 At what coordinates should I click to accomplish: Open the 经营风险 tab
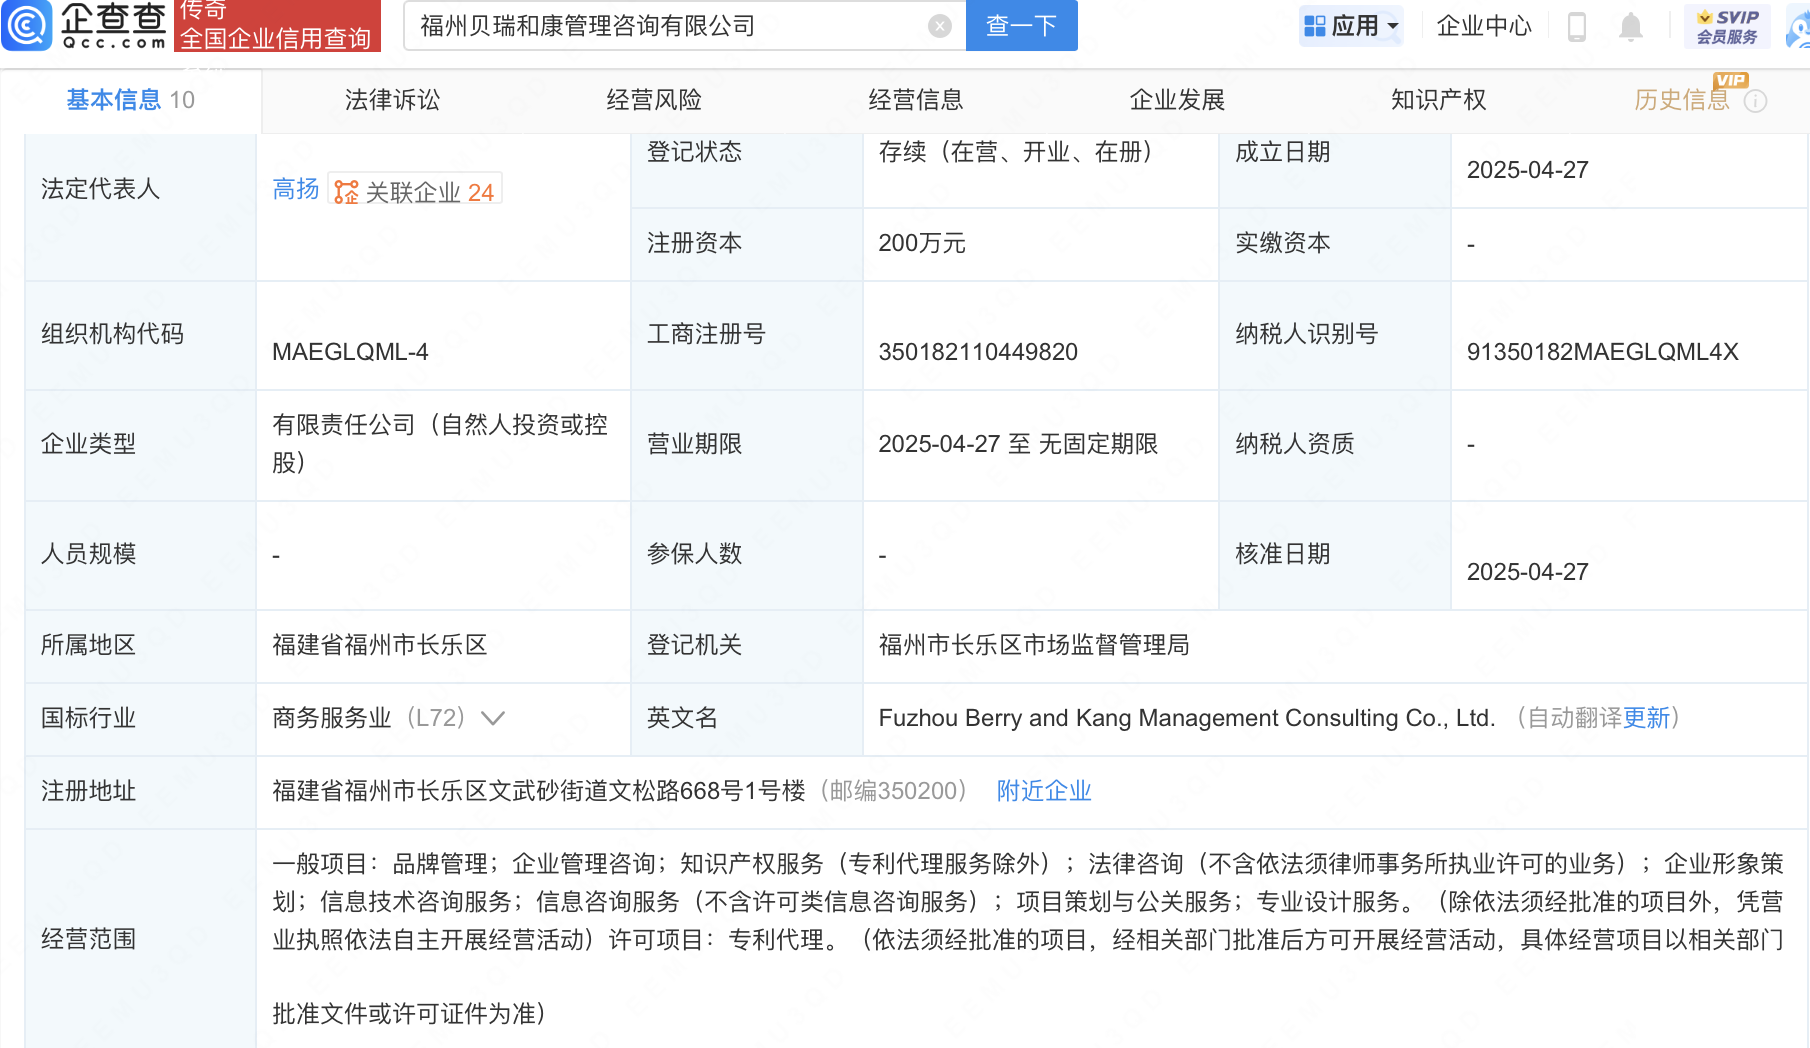(654, 100)
